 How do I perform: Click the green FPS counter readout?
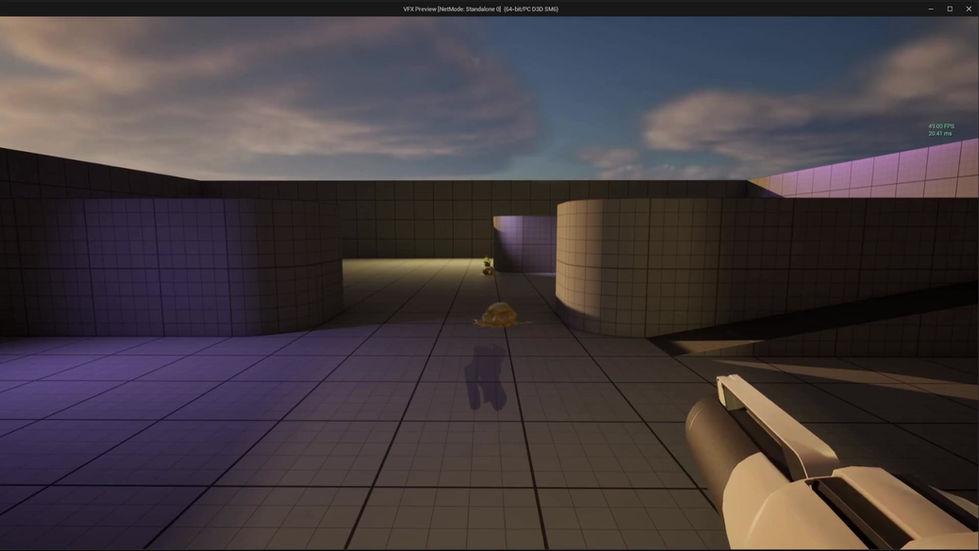tap(941, 126)
